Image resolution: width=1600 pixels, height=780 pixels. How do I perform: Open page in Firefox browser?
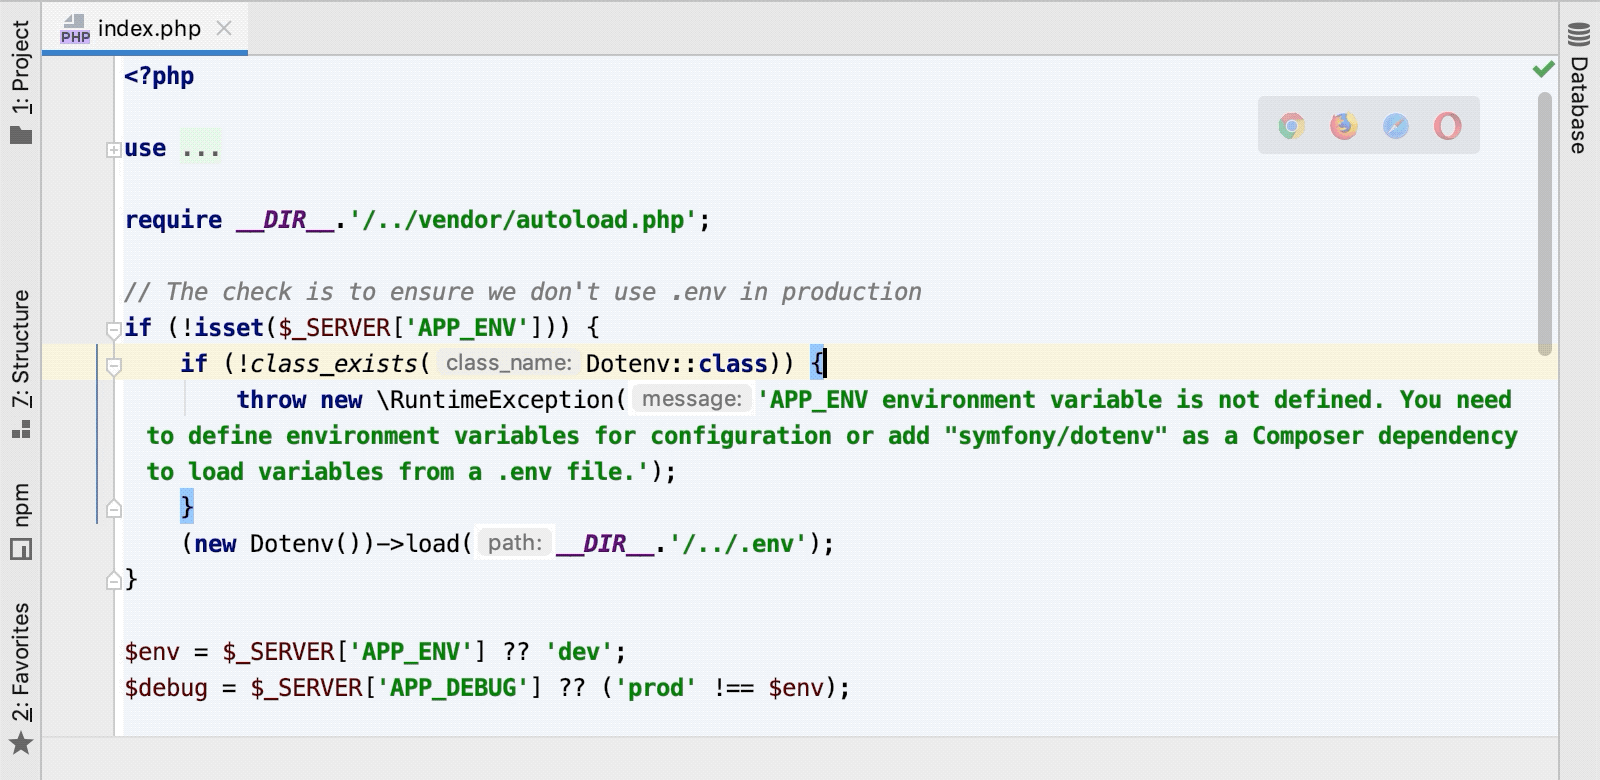(1344, 126)
